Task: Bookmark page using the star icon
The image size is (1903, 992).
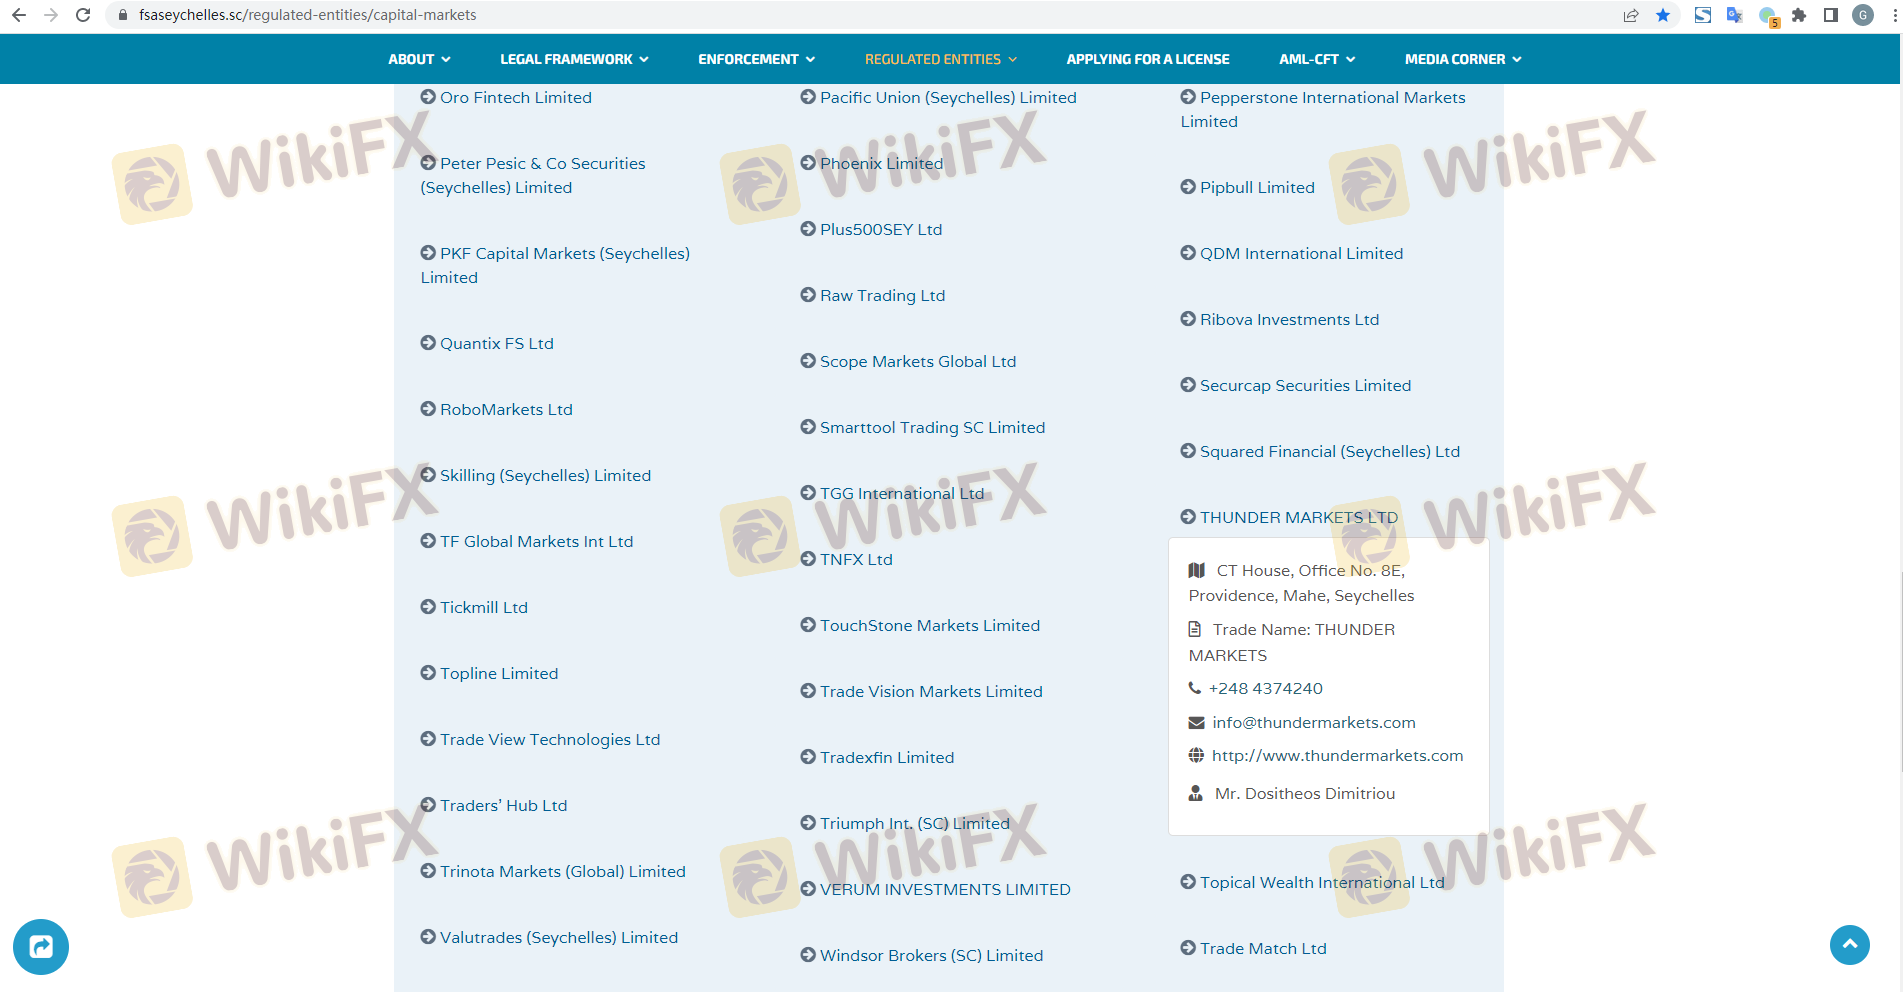Action: pos(1663,15)
